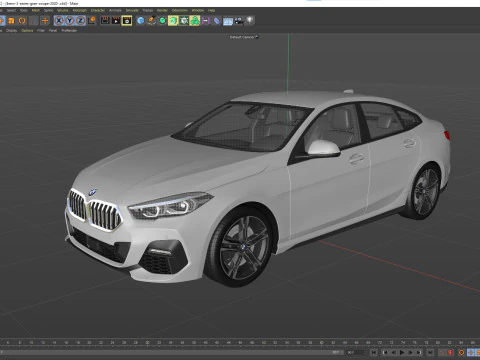Image resolution: width=480 pixels, height=360 pixels.
Task: Open viewport Filter menu
Action: (x=41, y=30)
